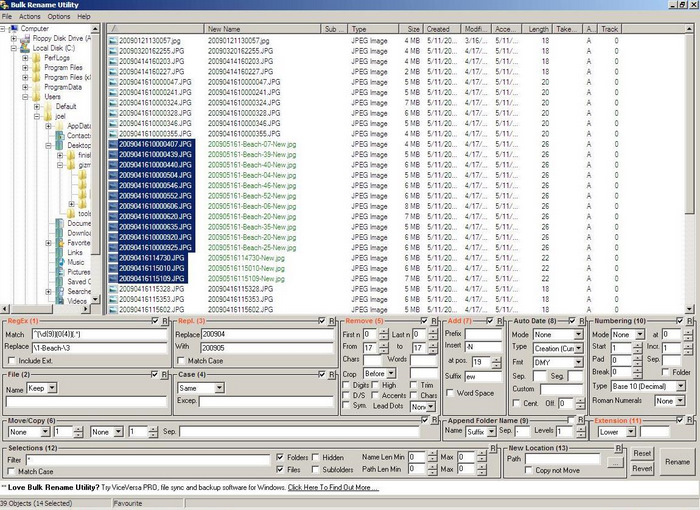Enable Match Case in the Repl. panel

coord(181,360)
